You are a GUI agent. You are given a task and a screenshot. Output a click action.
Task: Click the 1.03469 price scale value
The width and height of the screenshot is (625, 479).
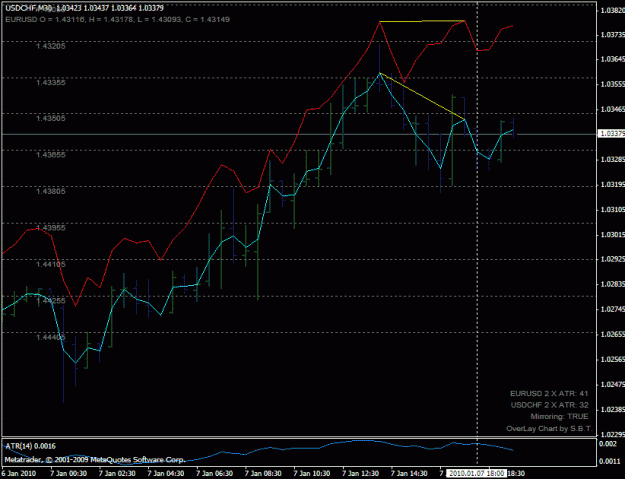(x=613, y=109)
